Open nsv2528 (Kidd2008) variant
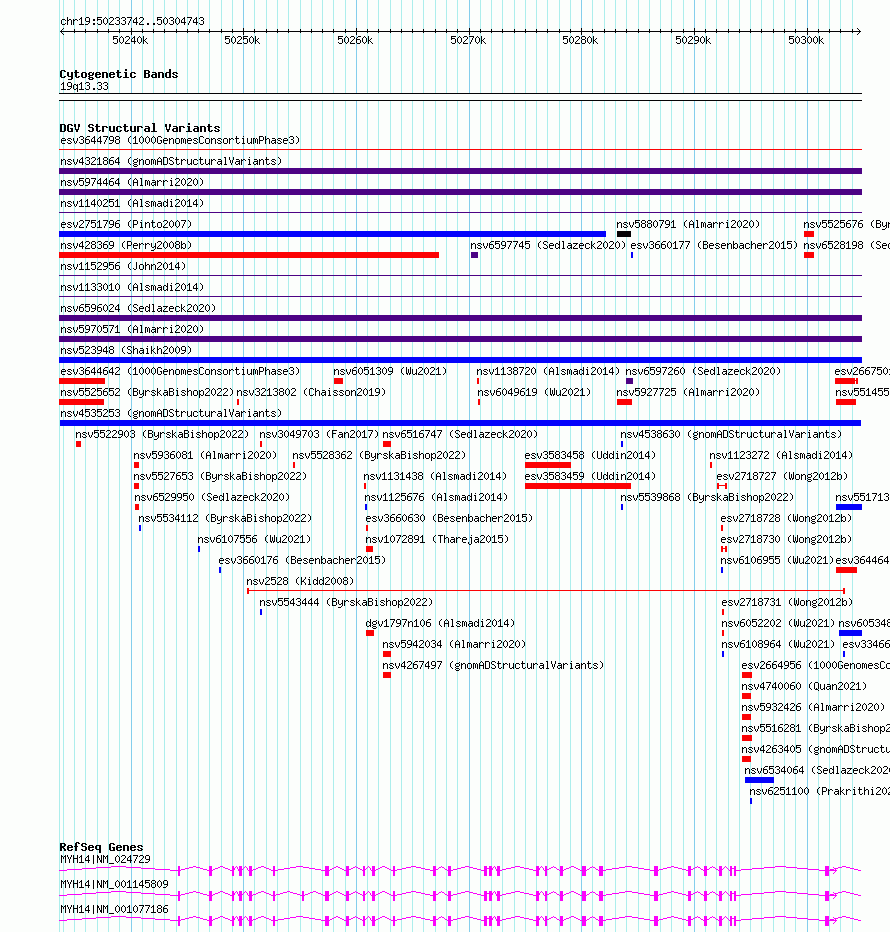The image size is (890, 932). (300, 581)
